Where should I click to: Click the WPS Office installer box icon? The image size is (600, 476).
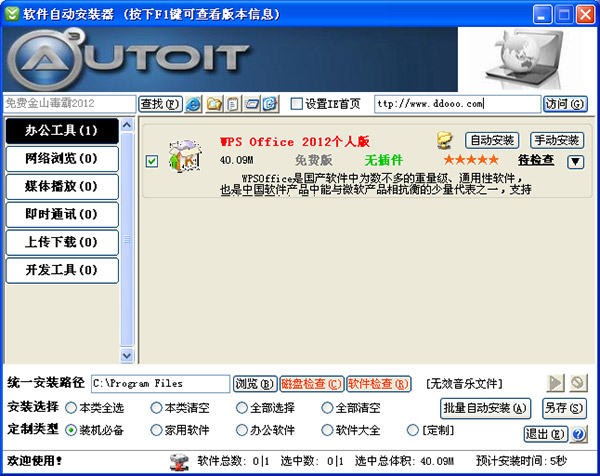185,156
